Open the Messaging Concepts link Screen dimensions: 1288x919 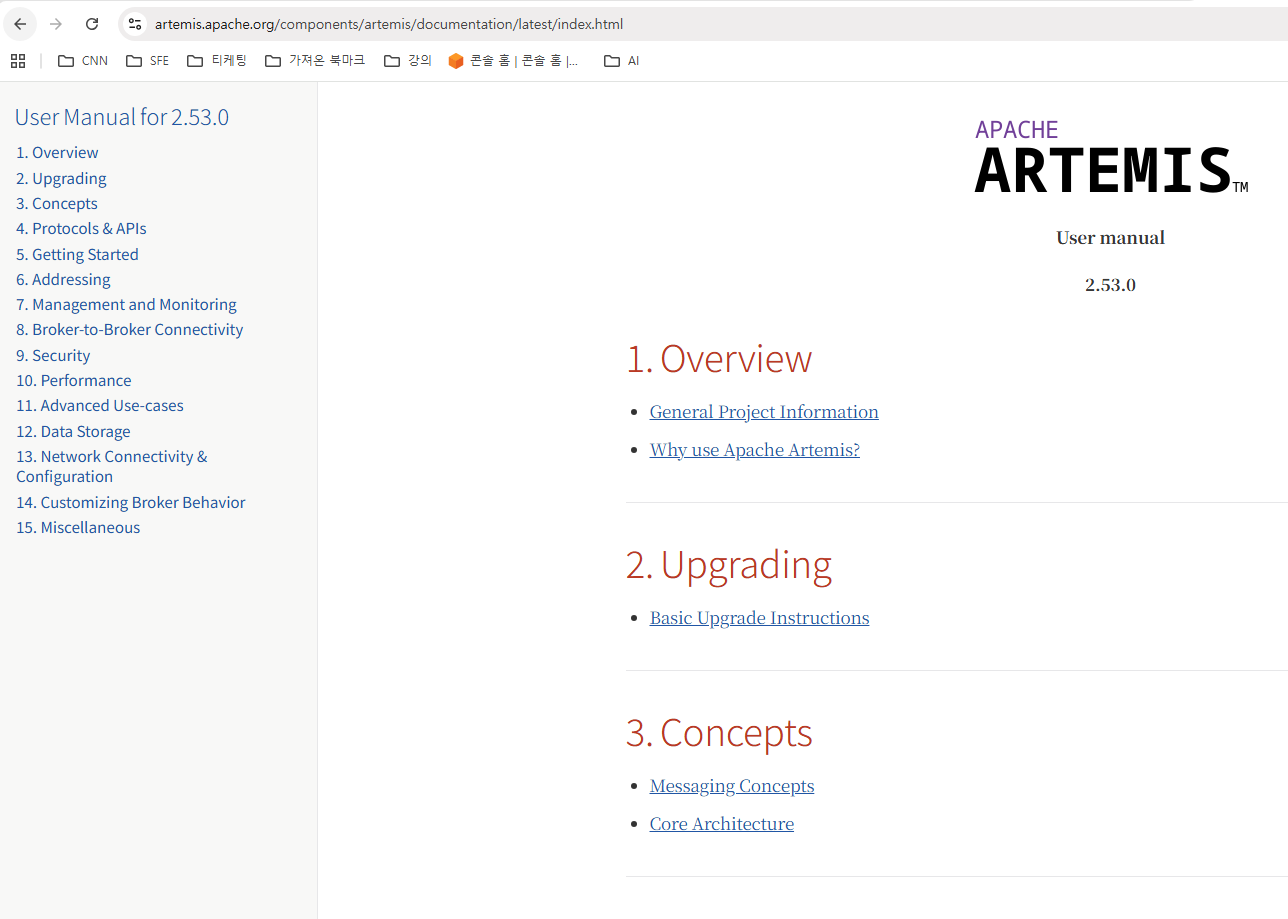point(732,786)
